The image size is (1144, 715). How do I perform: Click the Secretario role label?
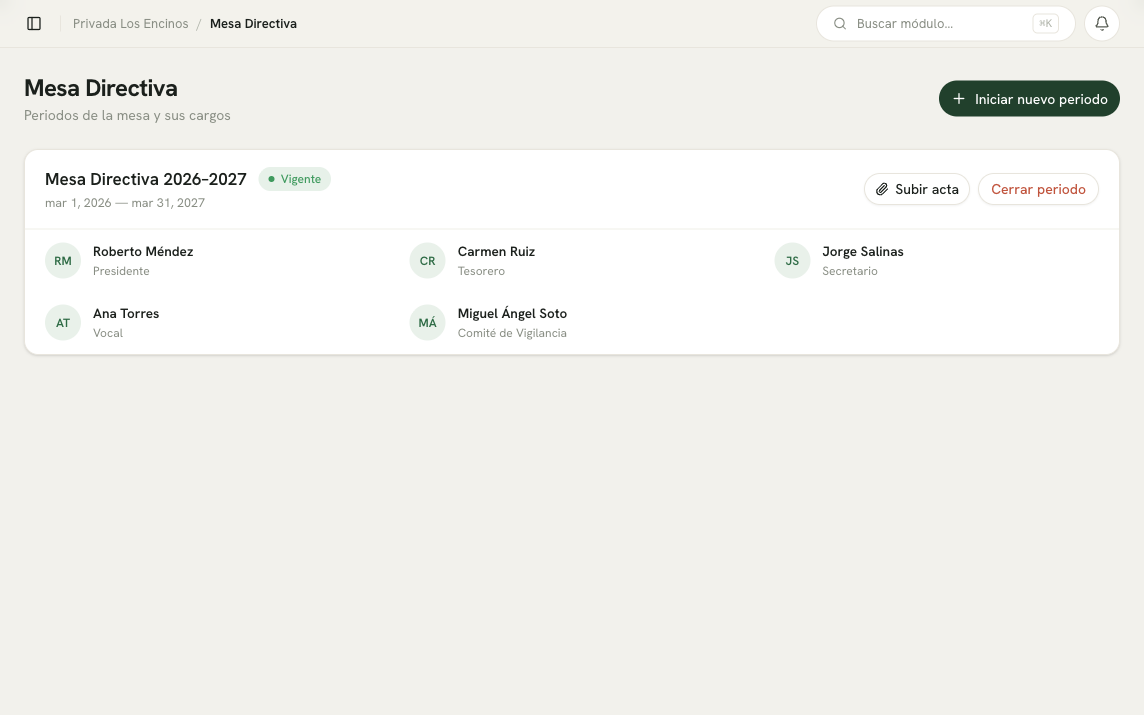(x=850, y=271)
